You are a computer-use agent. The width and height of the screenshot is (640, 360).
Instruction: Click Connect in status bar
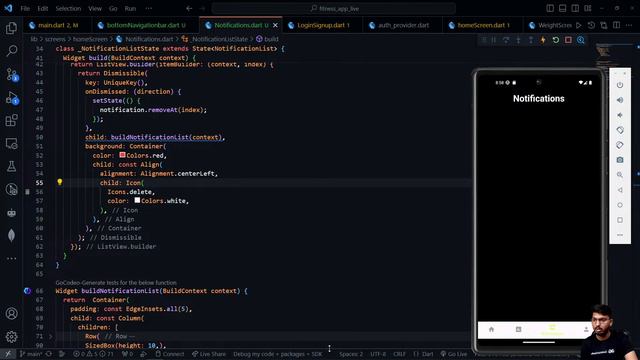point(170,354)
